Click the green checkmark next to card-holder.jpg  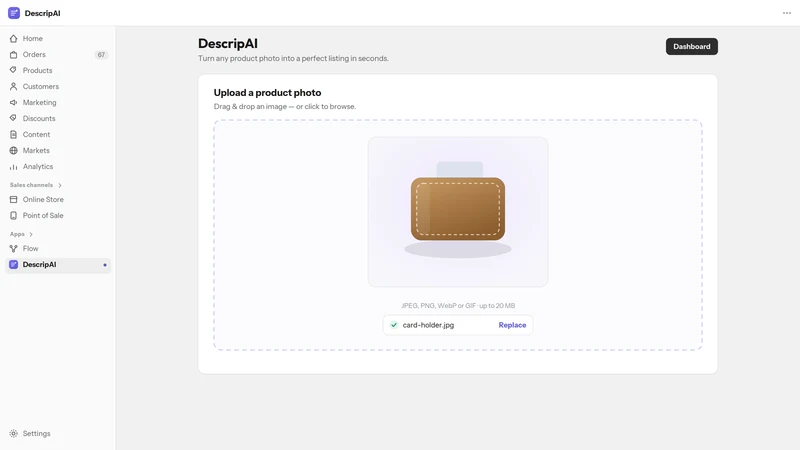point(394,325)
